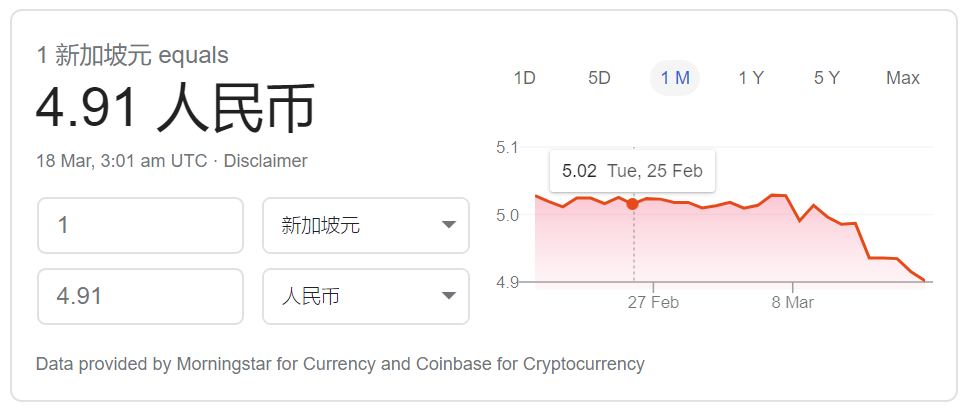This screenshot has height=411, width=967.
Task: Open the 人民币 currency dropdown
Action: tap(365, 296)
